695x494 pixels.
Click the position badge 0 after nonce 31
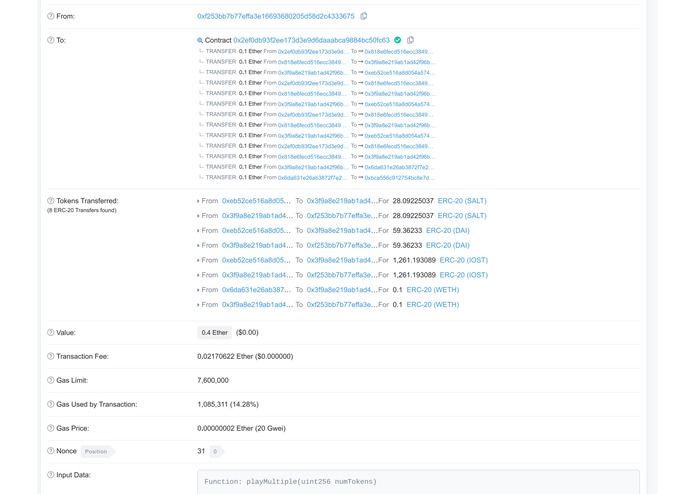point(215,451)
